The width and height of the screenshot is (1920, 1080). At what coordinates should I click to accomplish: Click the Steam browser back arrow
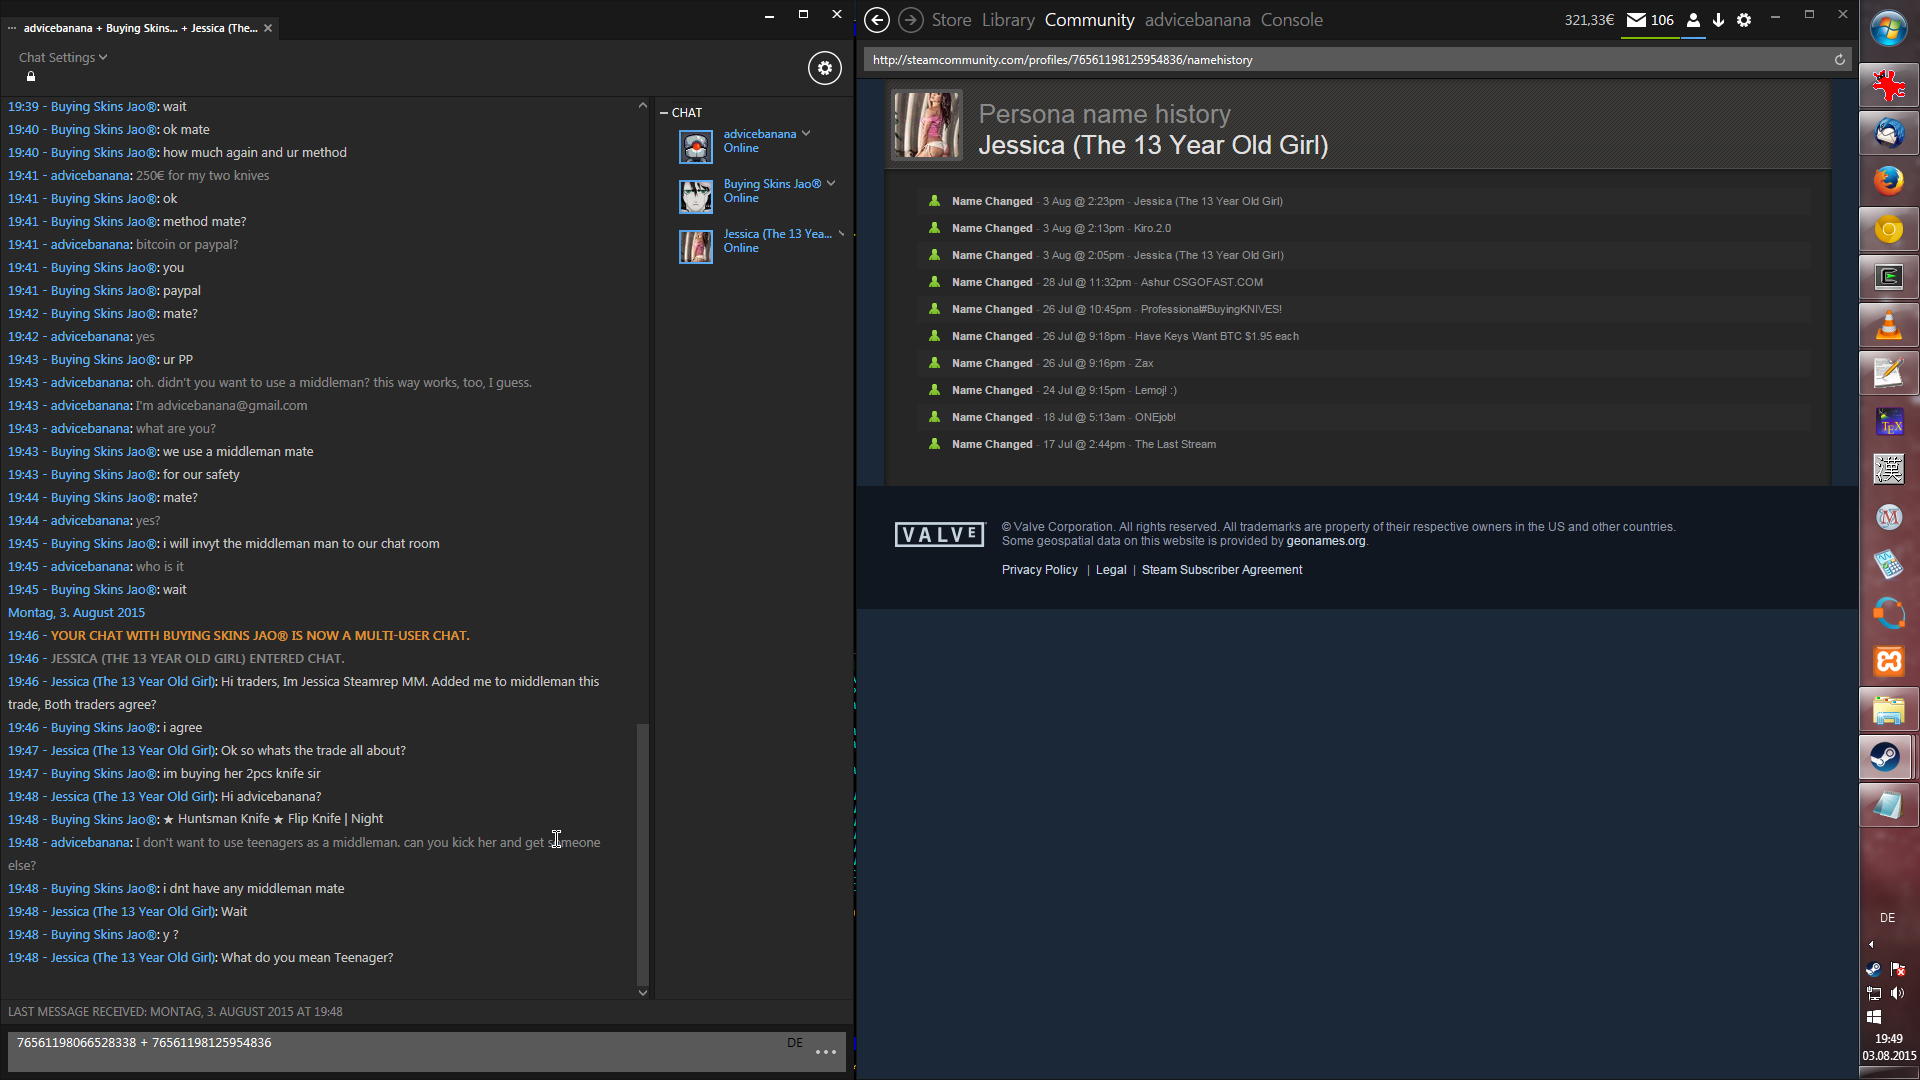[x=877, y=20]
